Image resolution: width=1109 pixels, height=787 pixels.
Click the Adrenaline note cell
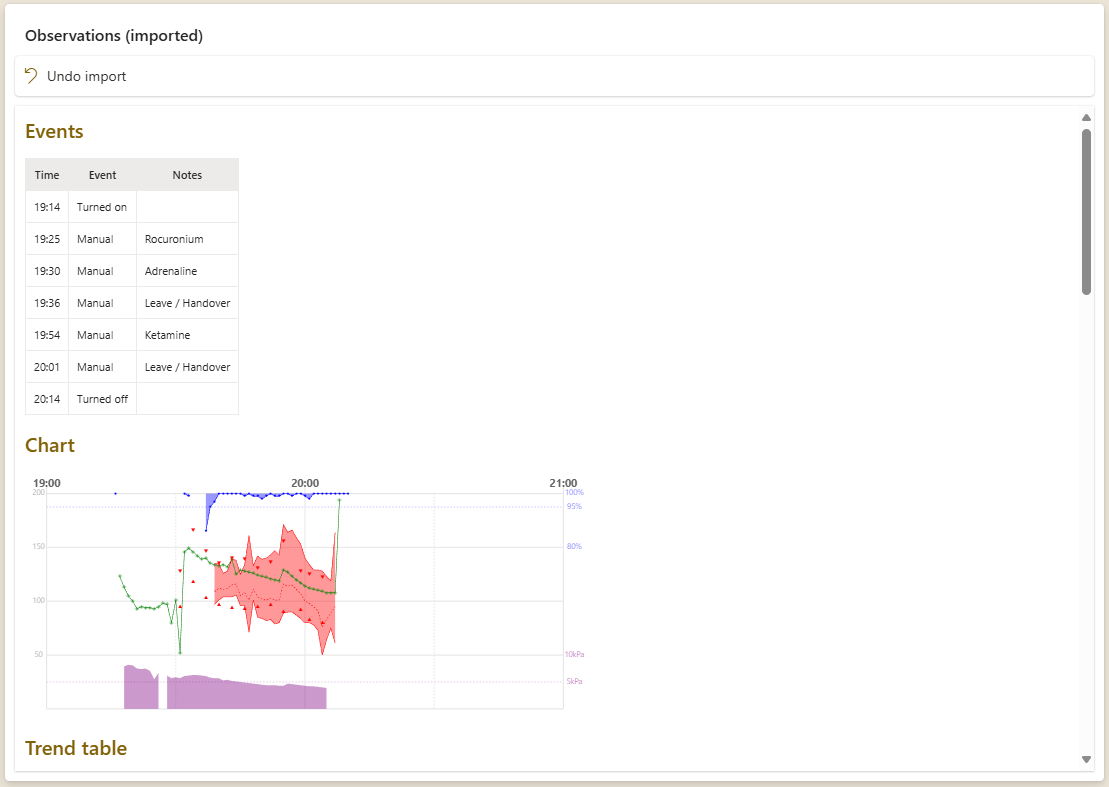(171, 271)
